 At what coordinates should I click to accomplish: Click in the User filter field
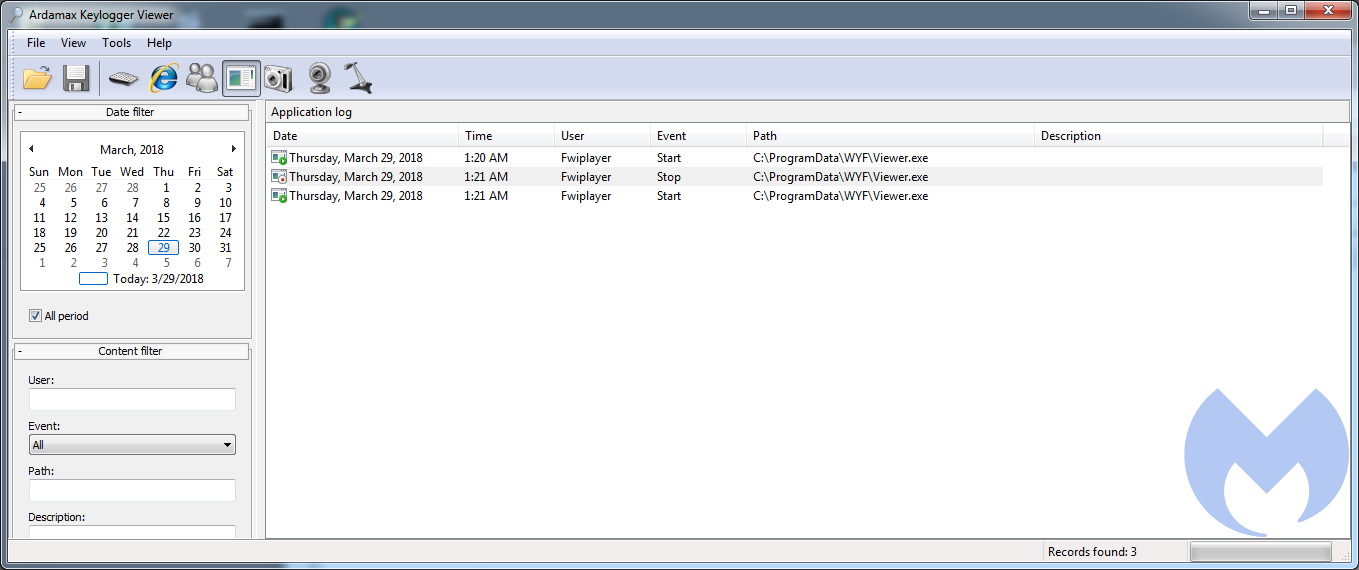click(132, 399)
